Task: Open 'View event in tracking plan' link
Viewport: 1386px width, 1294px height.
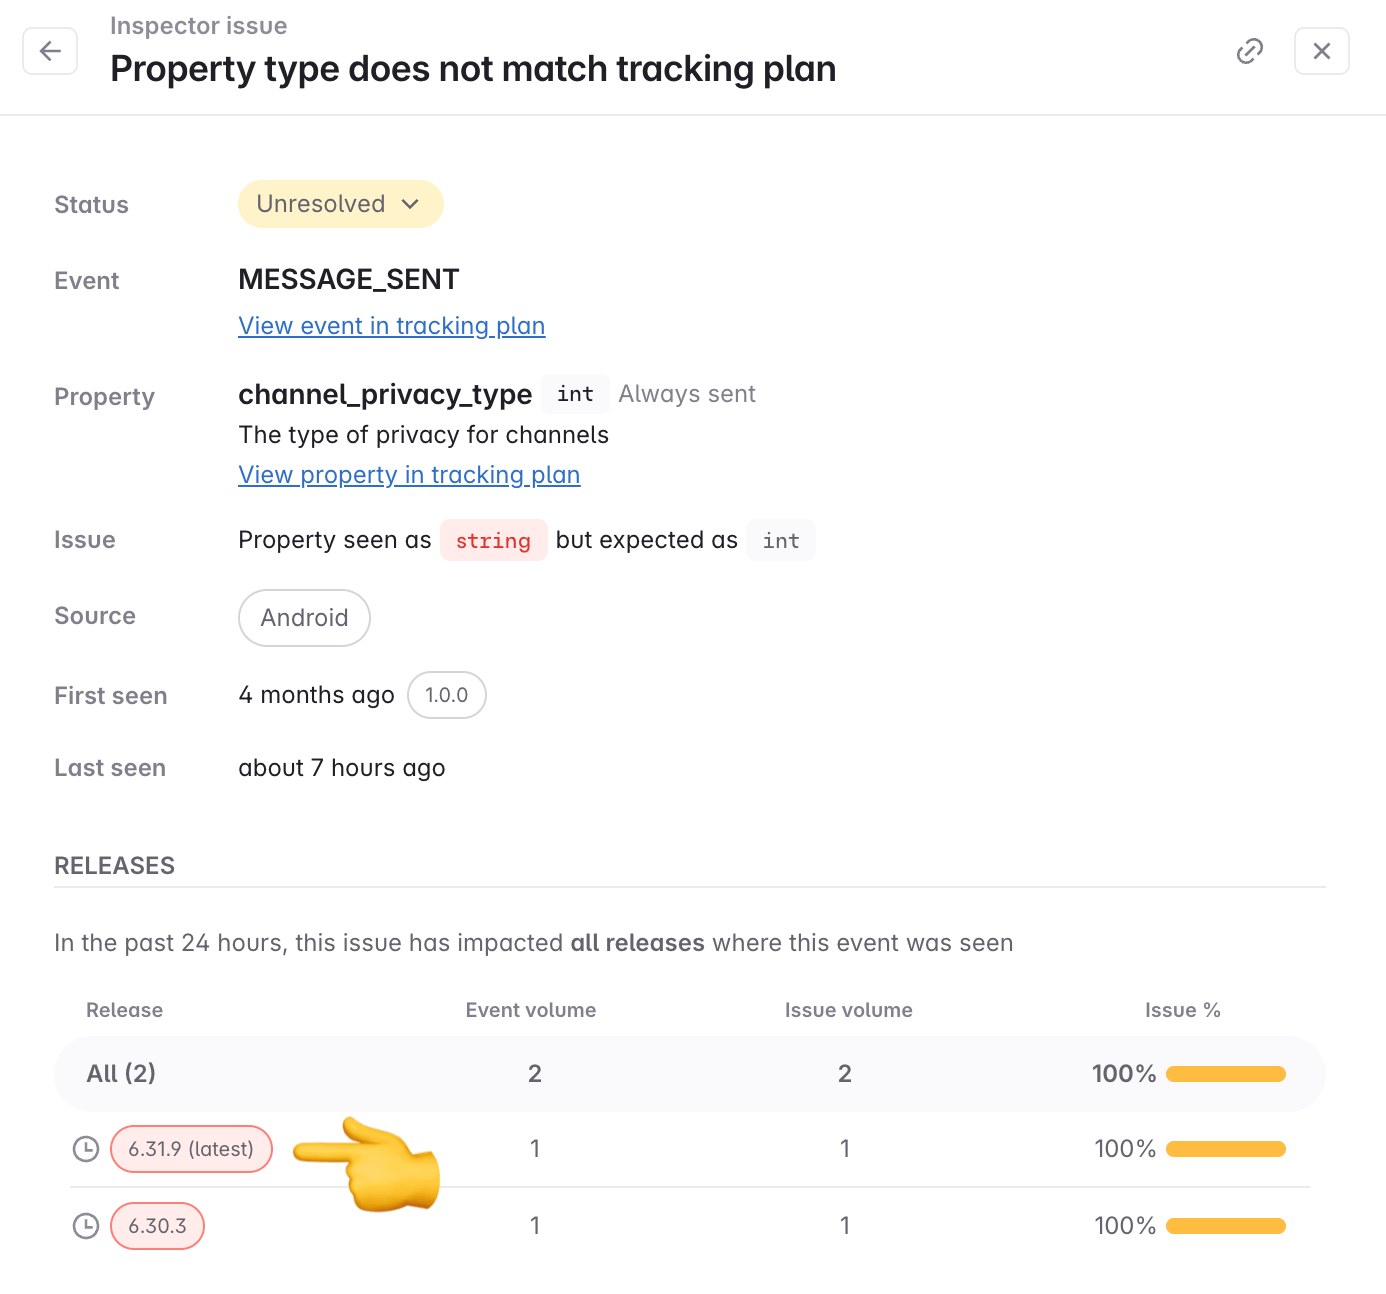Action: click(391, 326)
